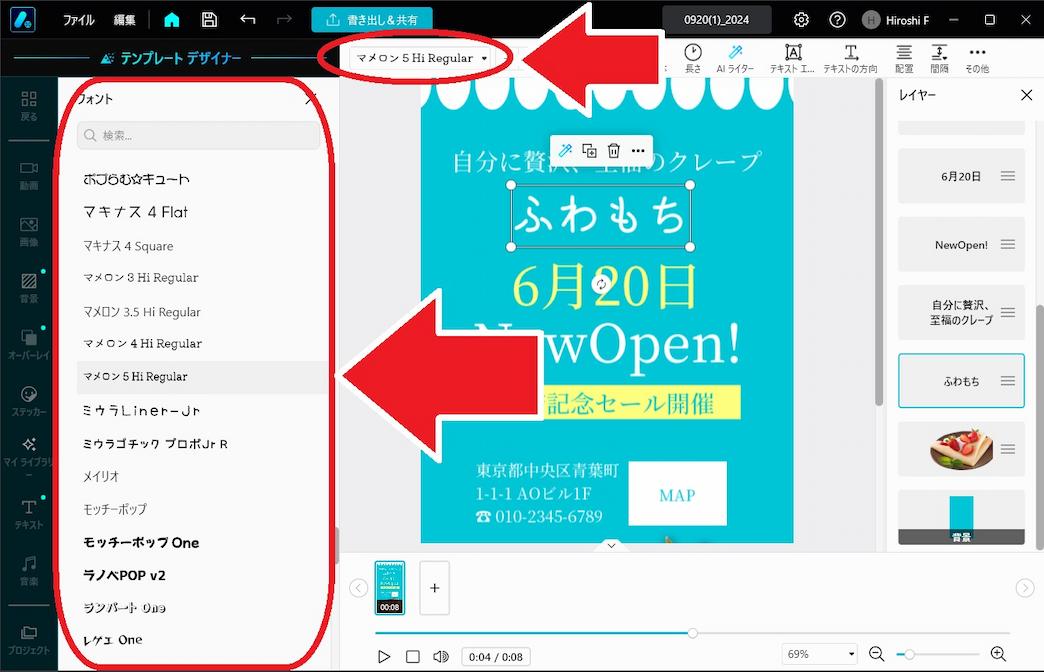Select the crepe image layer thumbnail
The width and height of the screenshot is (1044, 672).
(x=961, y=450)
